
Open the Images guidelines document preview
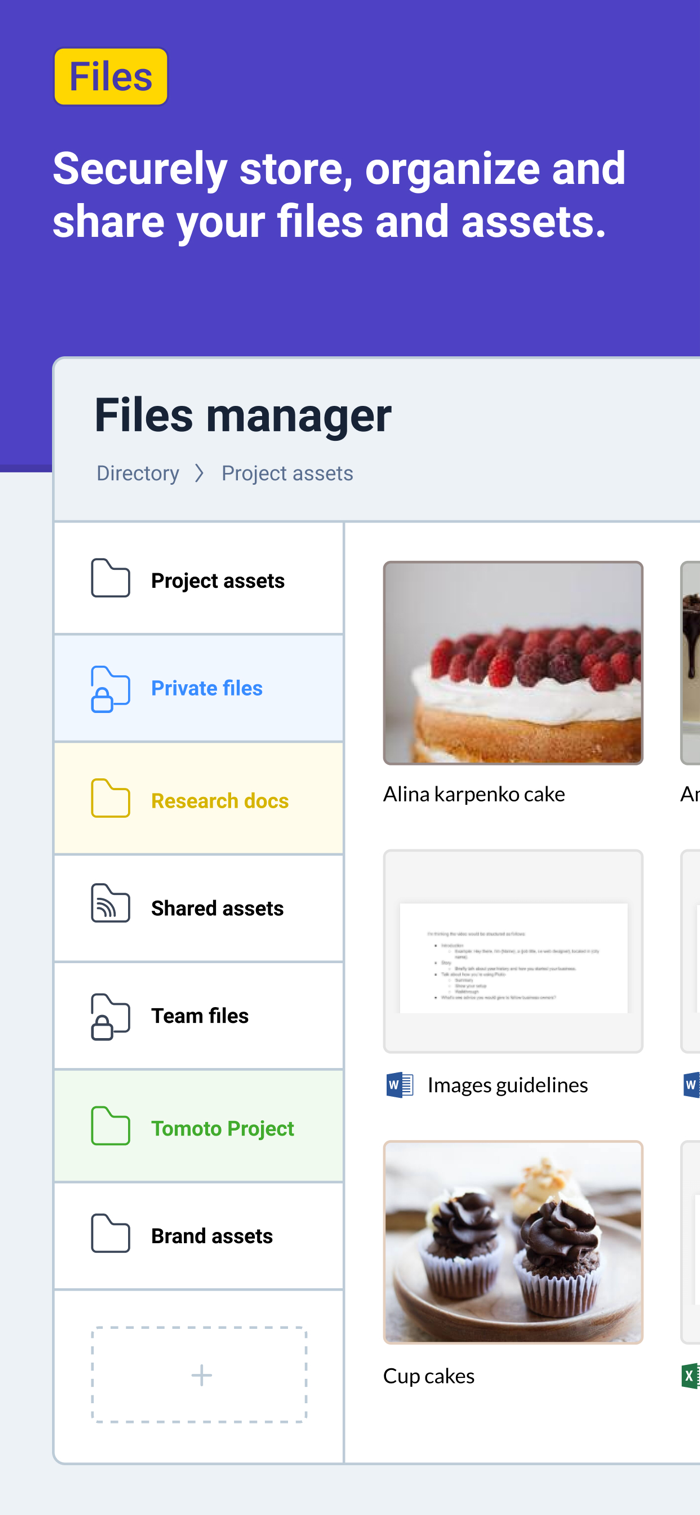coord(513,951)
